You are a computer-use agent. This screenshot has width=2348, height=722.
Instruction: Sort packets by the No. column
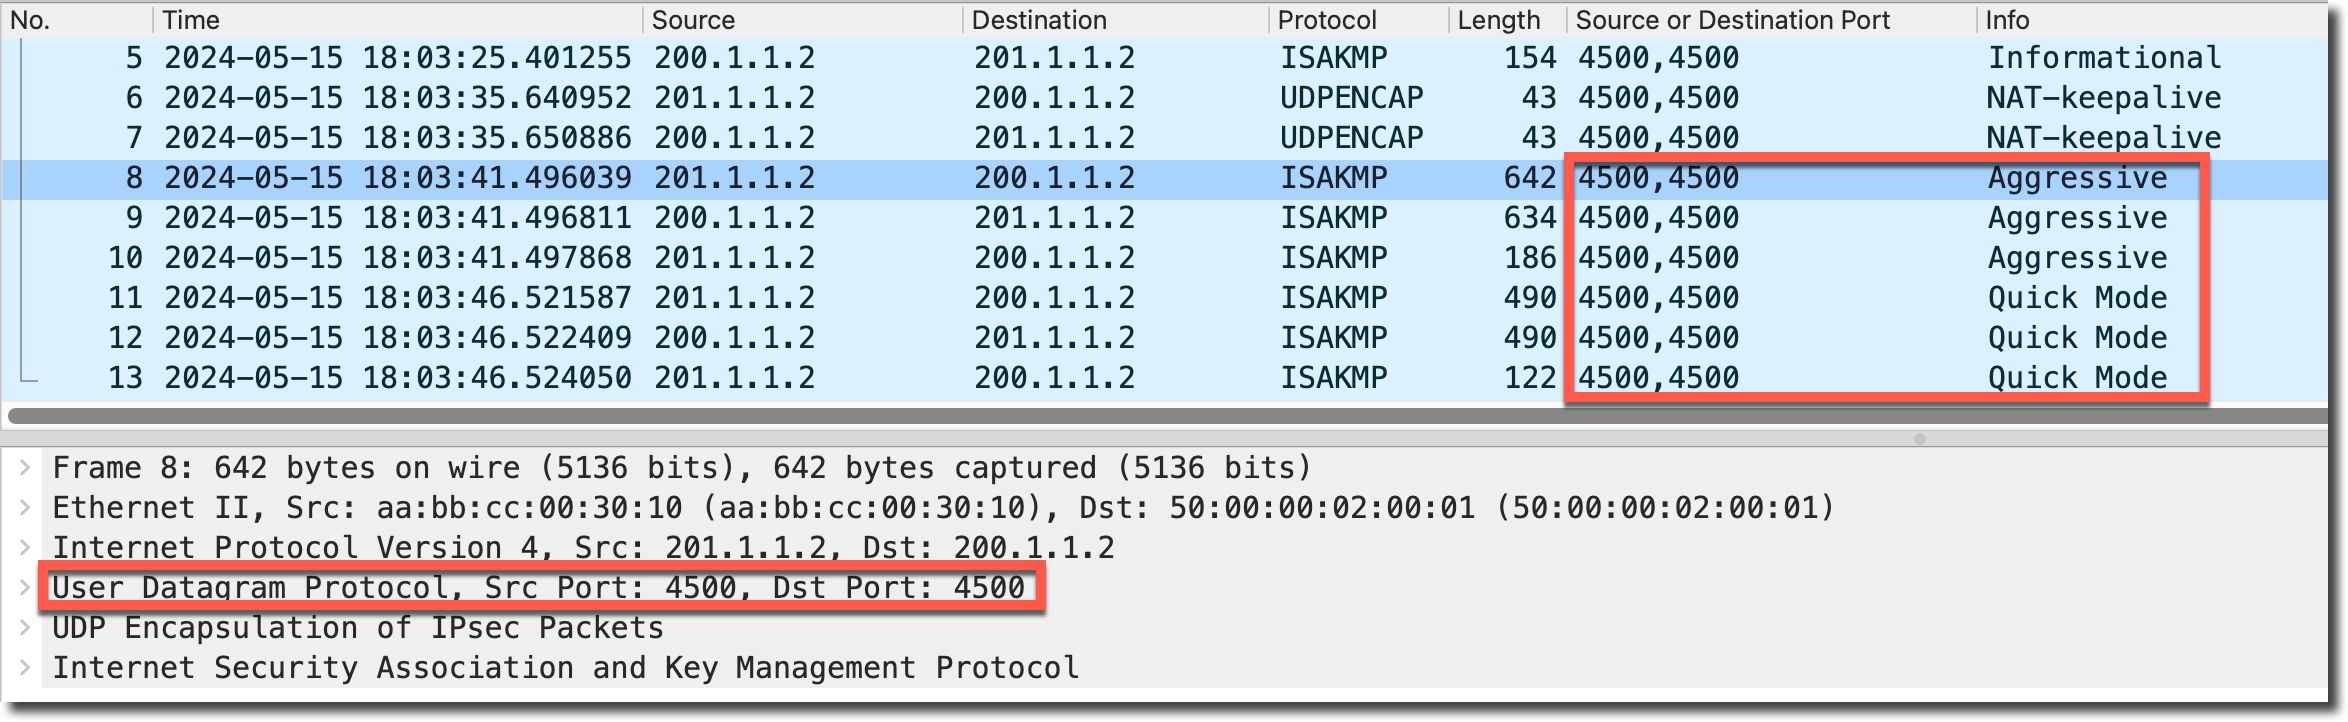pos(30,20)
